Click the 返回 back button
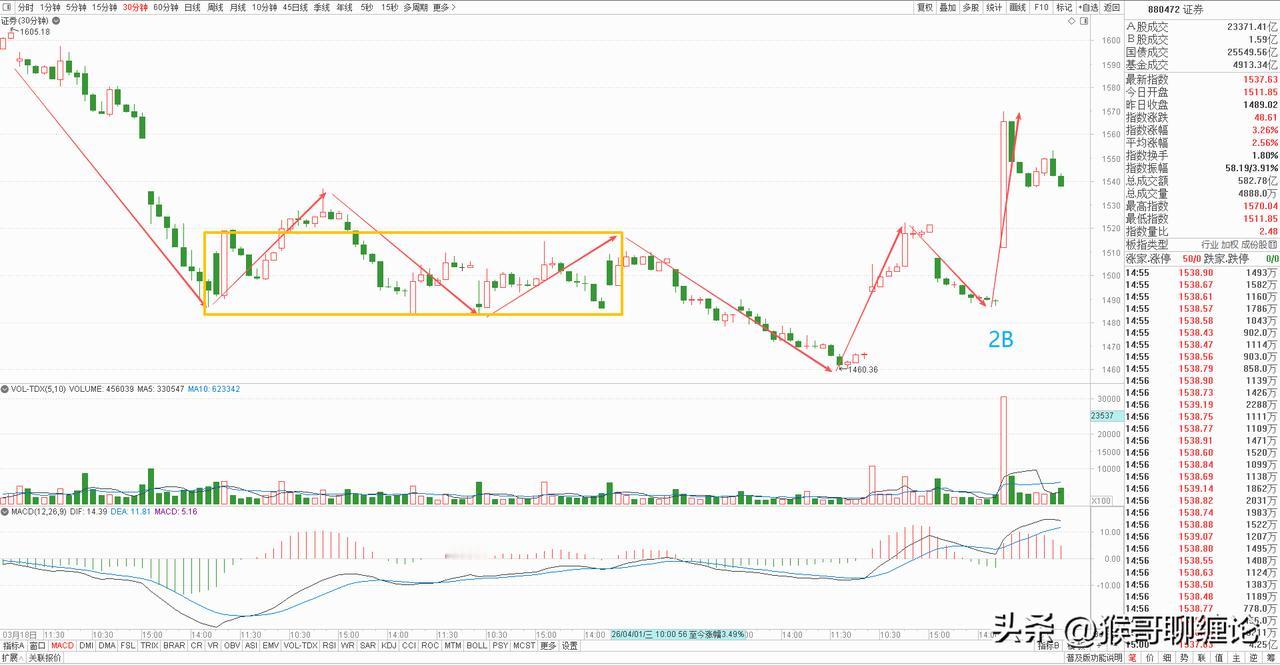Viewport: 1280px width, 665px height. 1112,7
